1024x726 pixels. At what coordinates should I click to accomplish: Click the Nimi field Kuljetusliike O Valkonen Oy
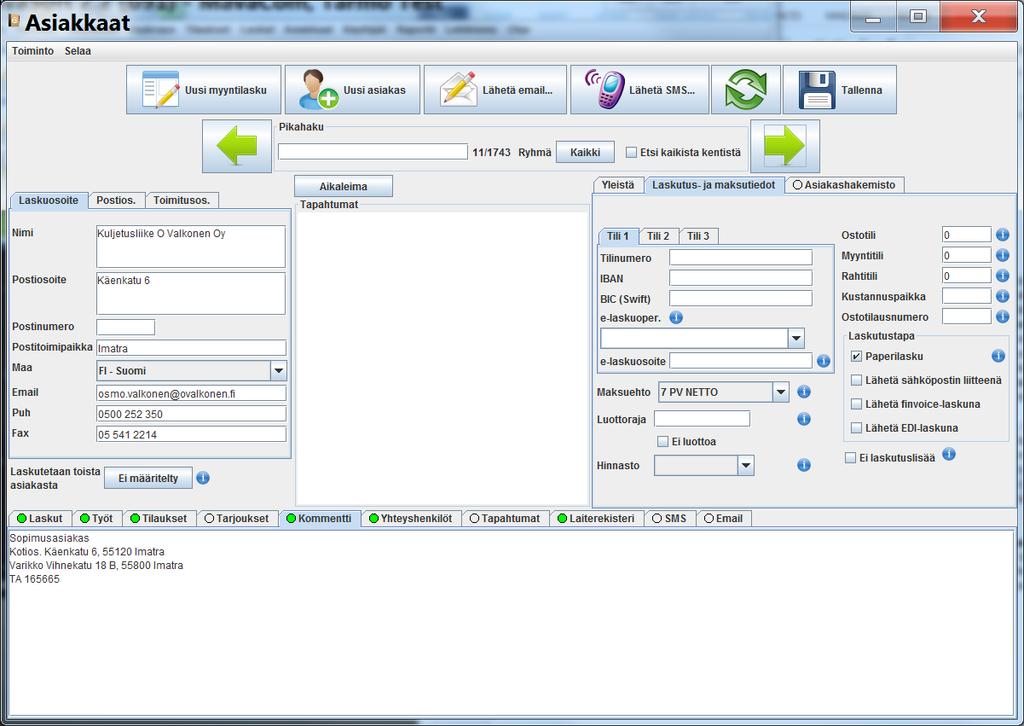(x=191, y=247)
